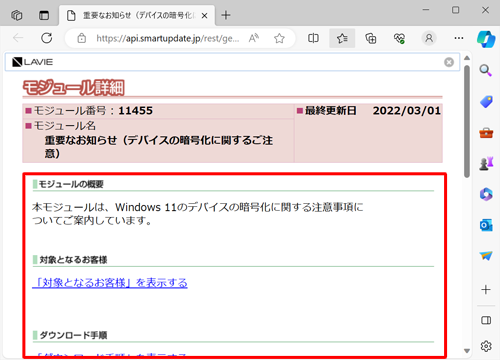Open the sidebar Drop paper-plane icon
The height and width of the screenshot is (360, 500).
tap(486, 256)
